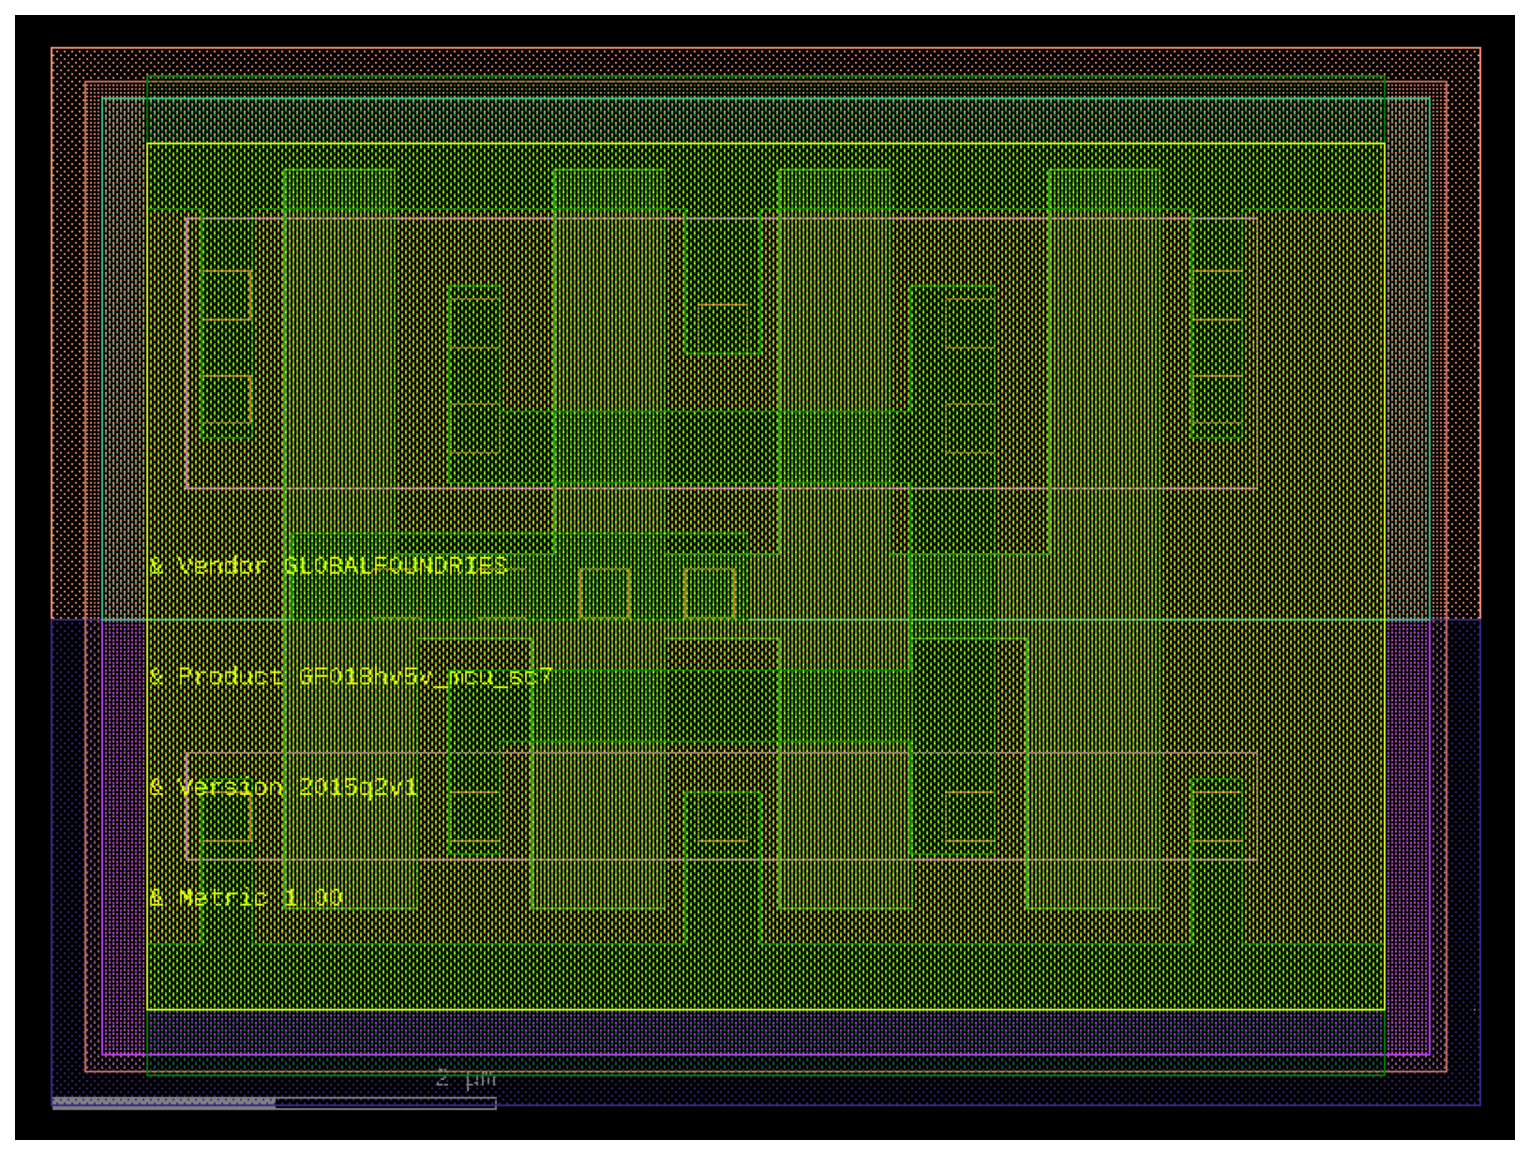Screen dimensions: 1530x1155
Task: Click the '& Version 2015q2v1' text label
Action: pyautogui.click(x=283, y=787)
